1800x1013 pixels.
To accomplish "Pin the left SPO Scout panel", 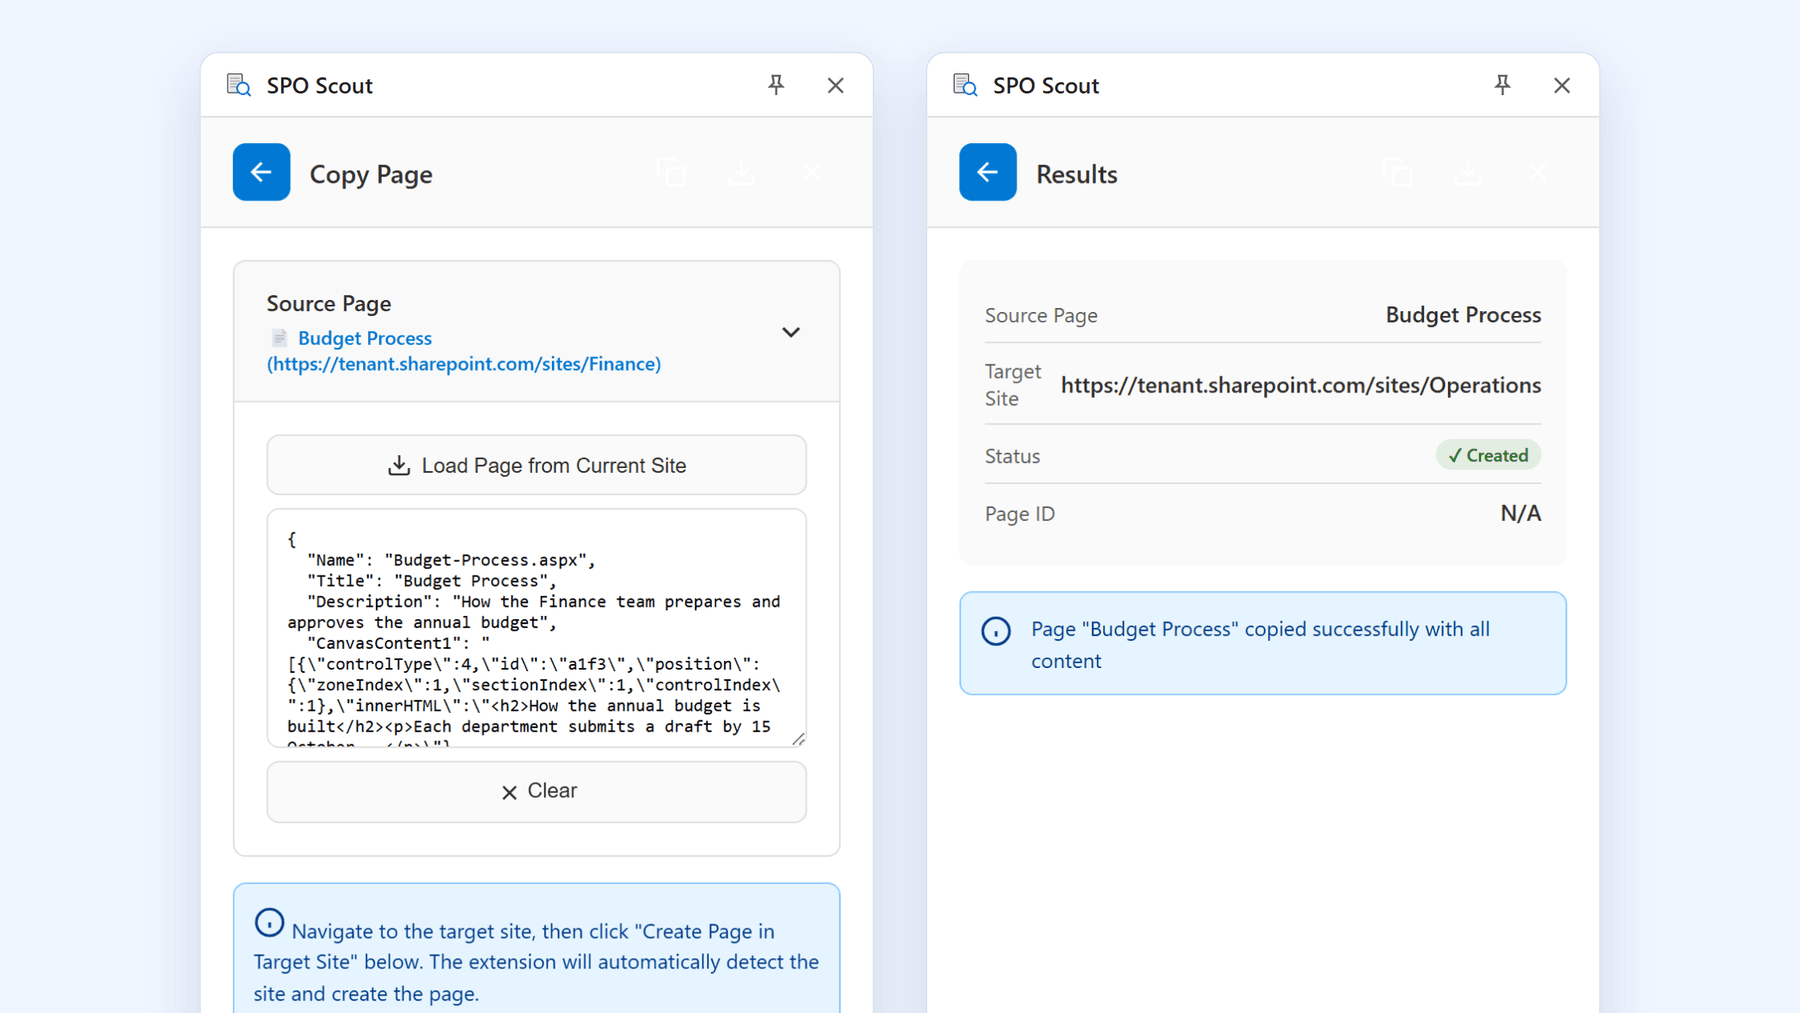I will pos(776,85).
